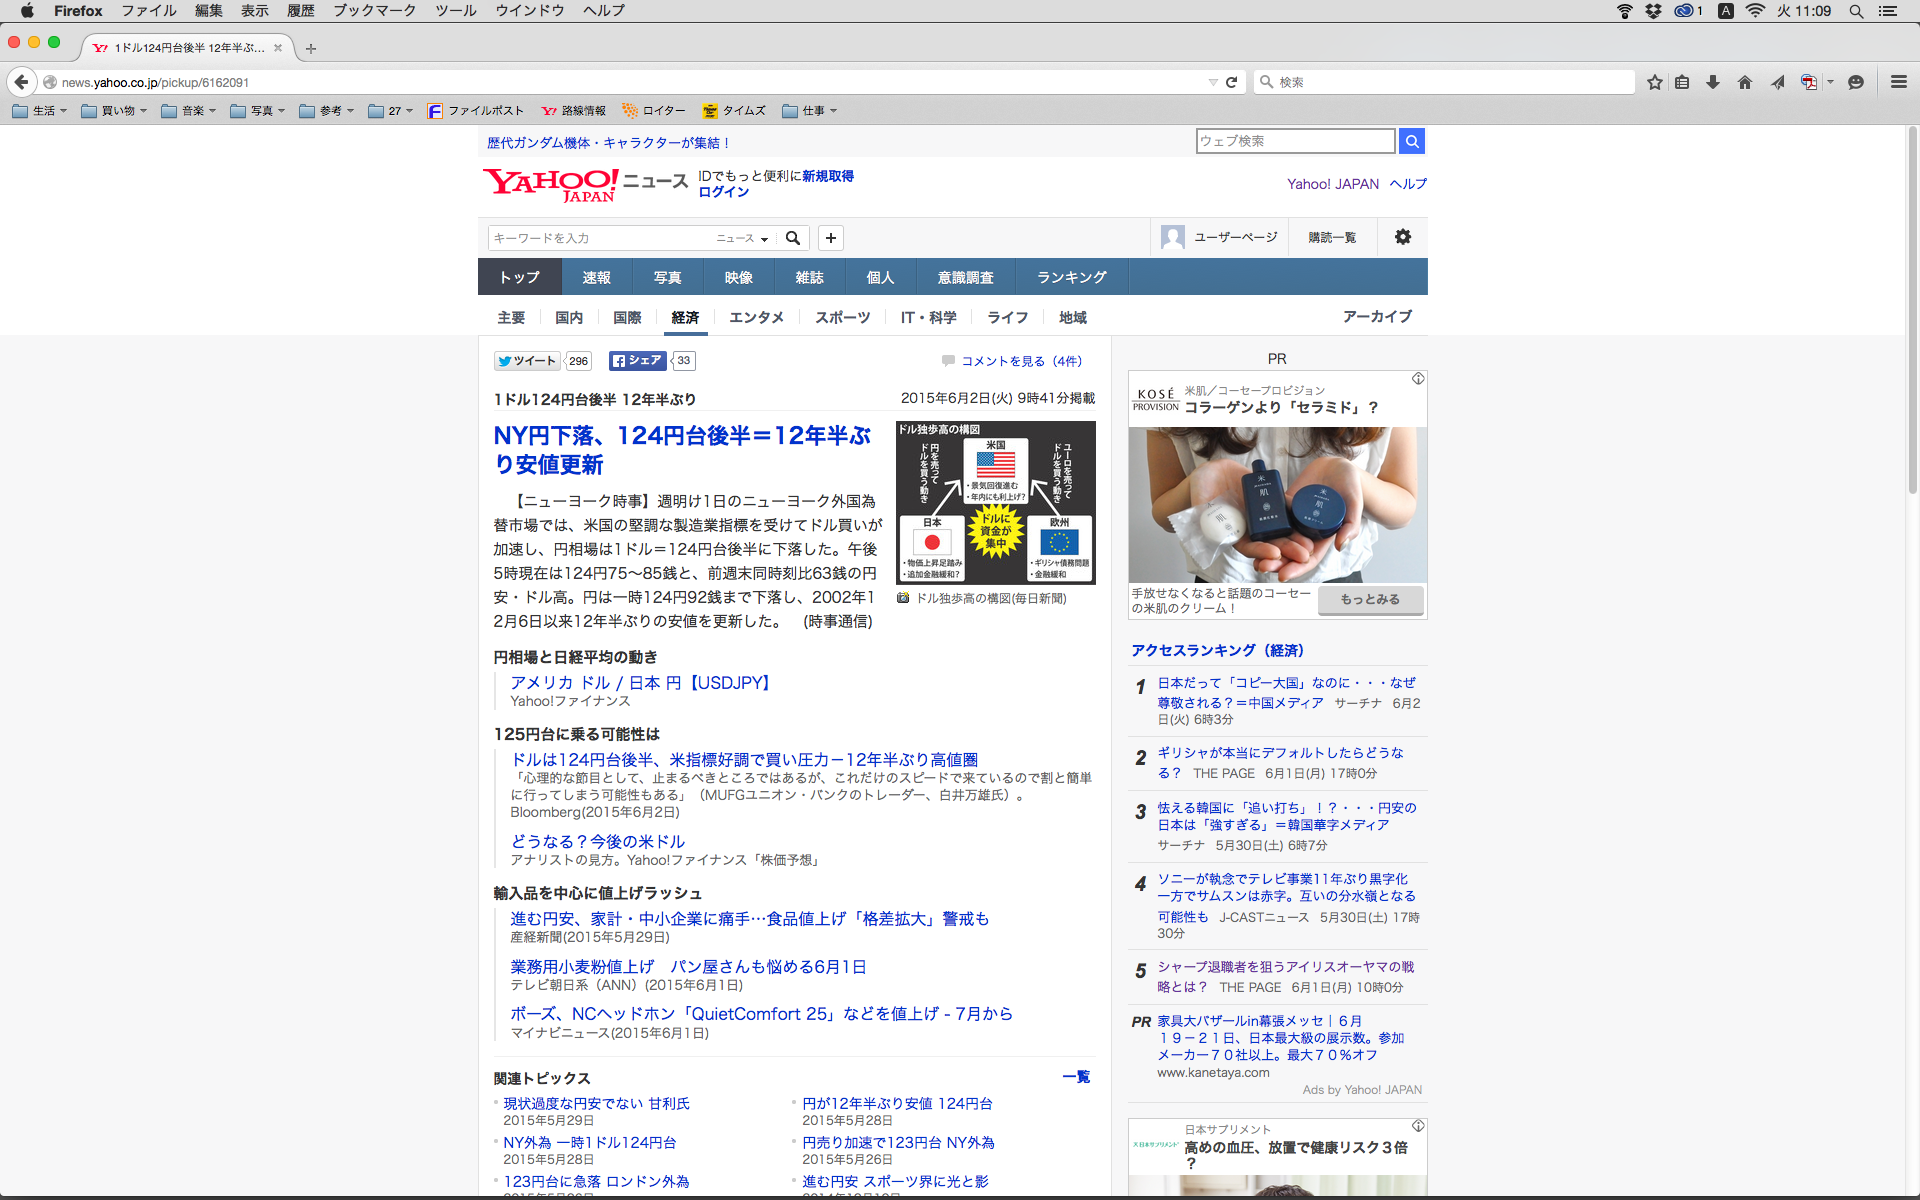Open the Firefox downloads arrow icon
The width and height of the screenshot is (1920, 1200).
coord(1713,82)
